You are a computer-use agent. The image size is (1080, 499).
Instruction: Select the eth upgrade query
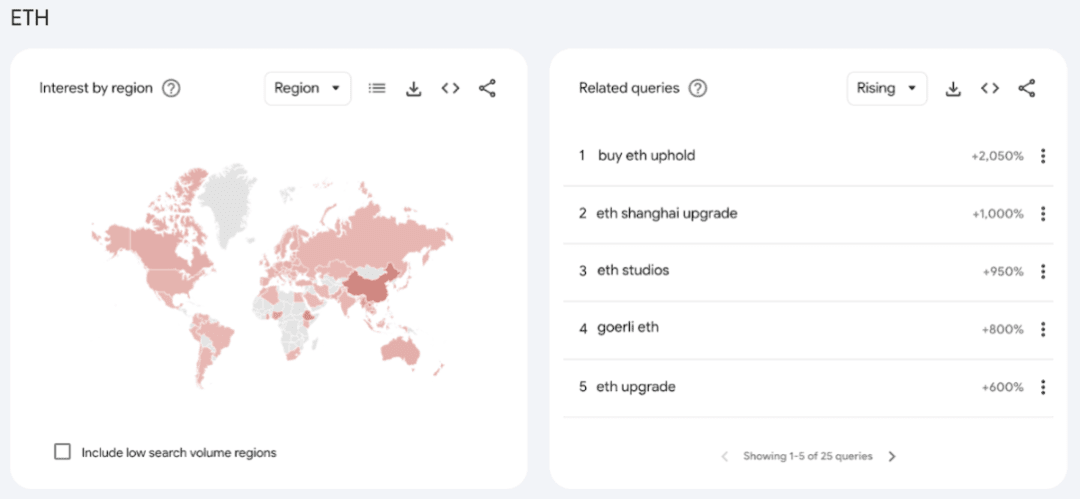pos(635,387)
